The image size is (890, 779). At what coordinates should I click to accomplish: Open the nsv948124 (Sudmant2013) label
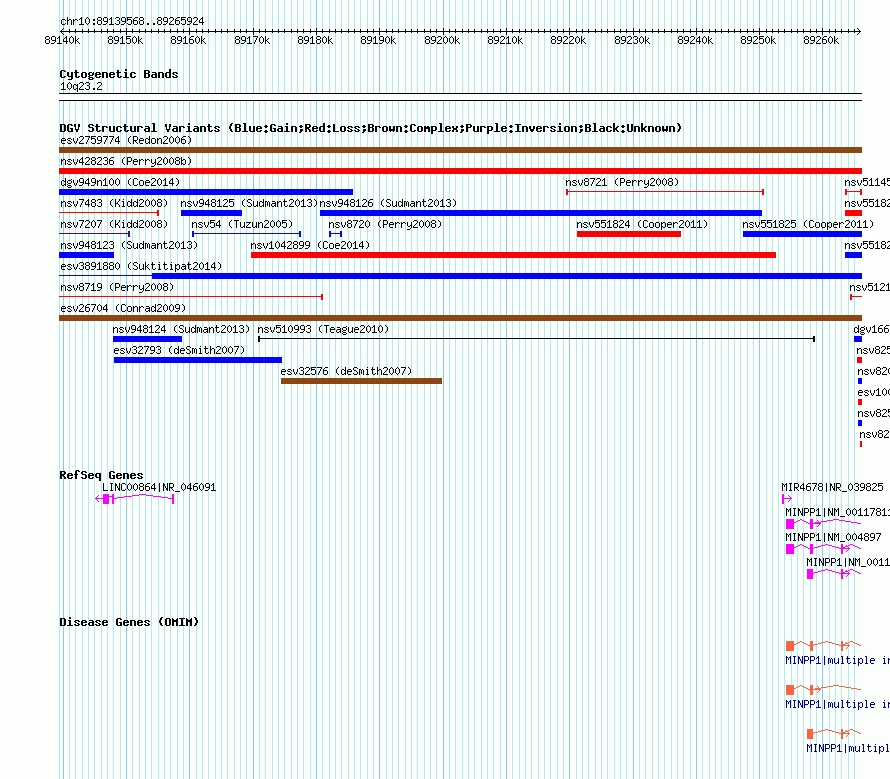(x=181, y=329)
